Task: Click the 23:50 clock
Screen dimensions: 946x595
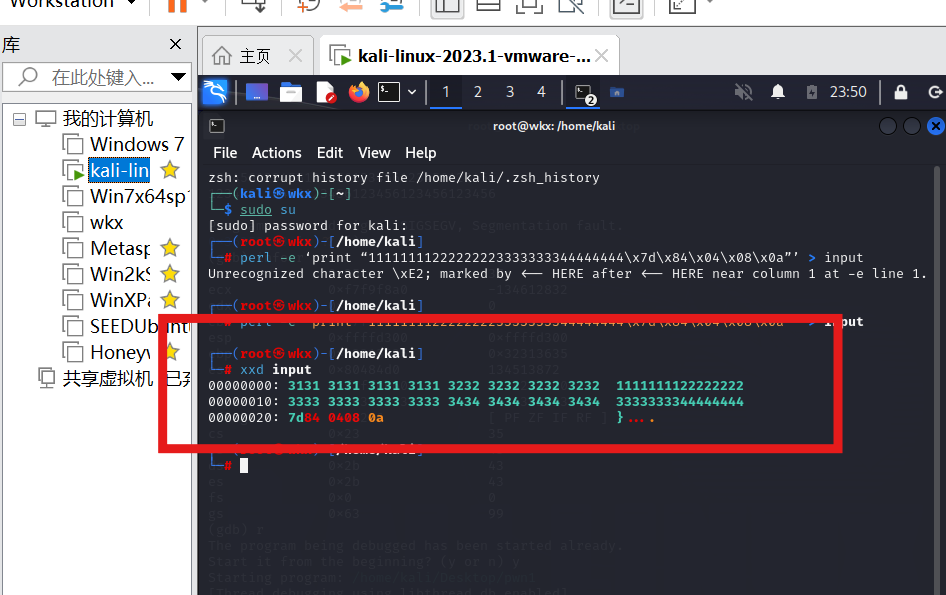Action: 848,92
